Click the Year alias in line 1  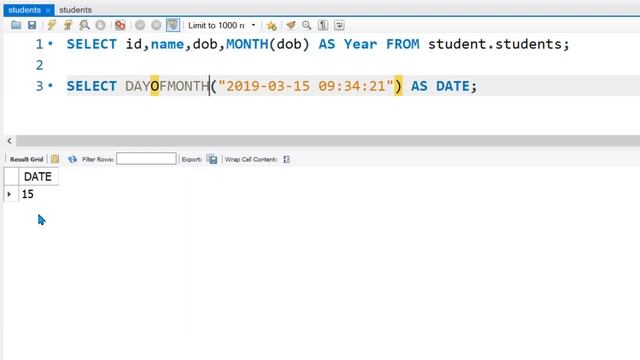coord(360,44)
